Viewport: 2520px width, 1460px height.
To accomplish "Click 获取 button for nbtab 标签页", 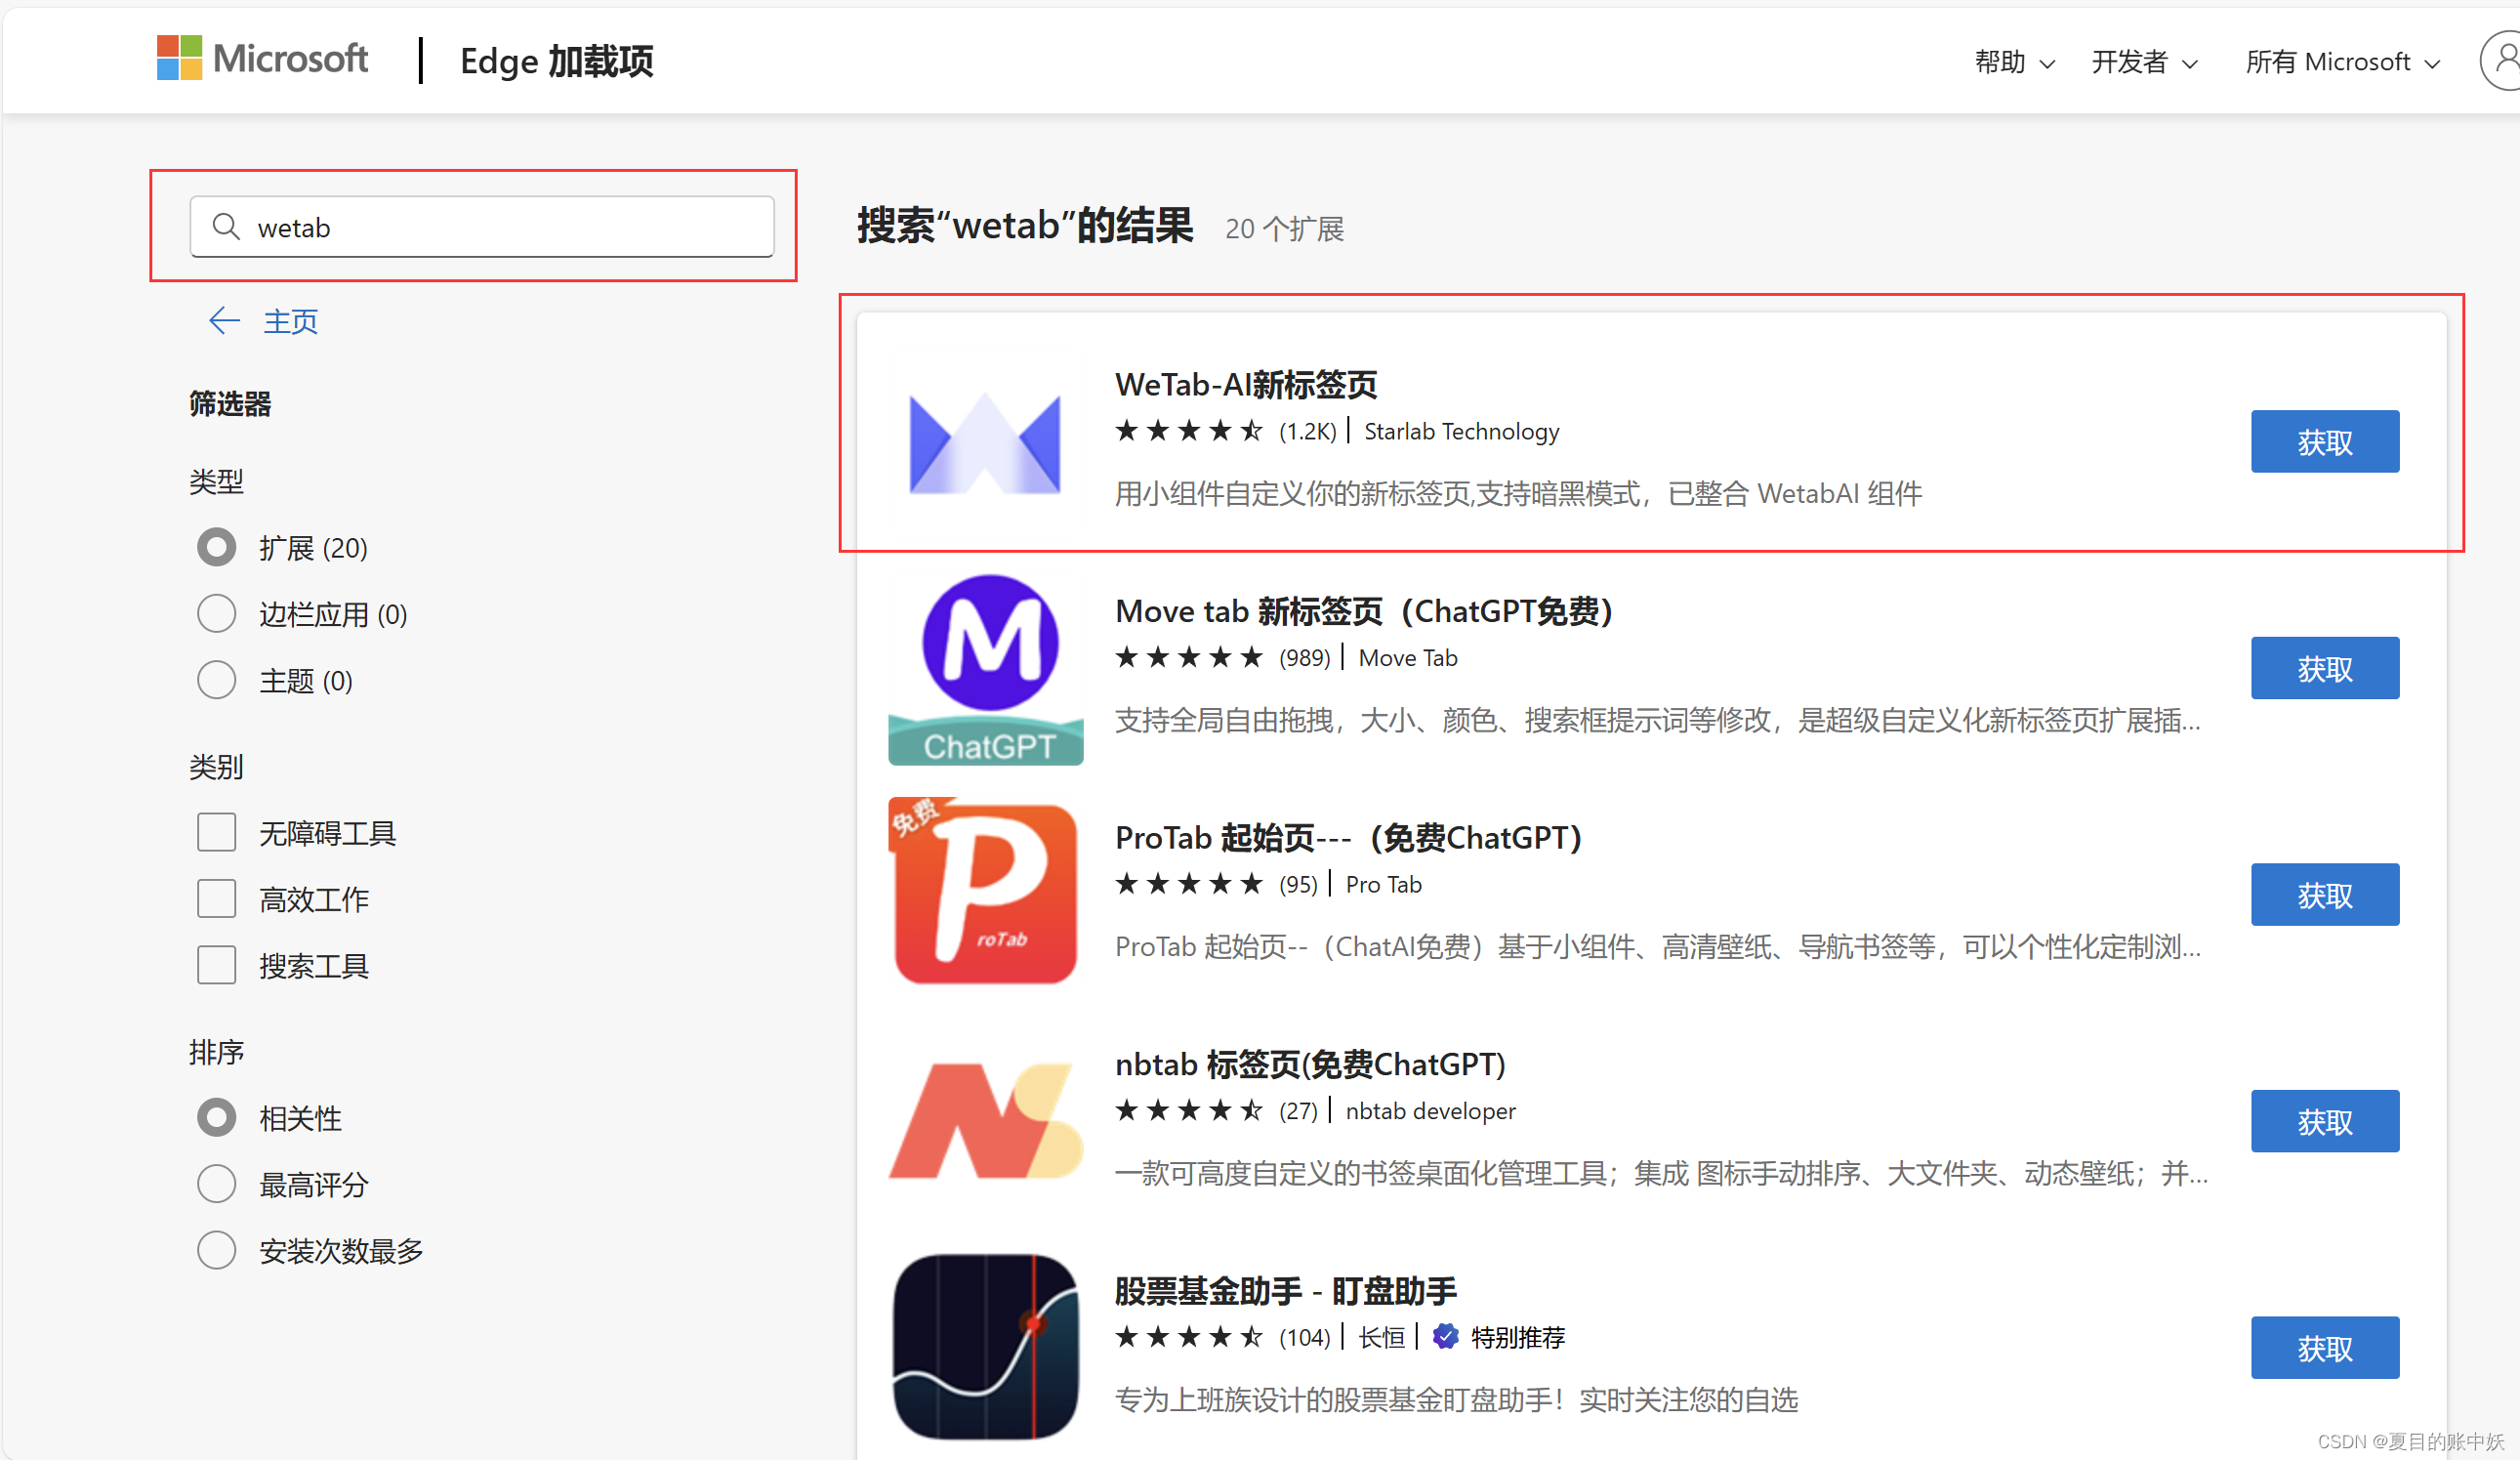I will [2324, 1121].
